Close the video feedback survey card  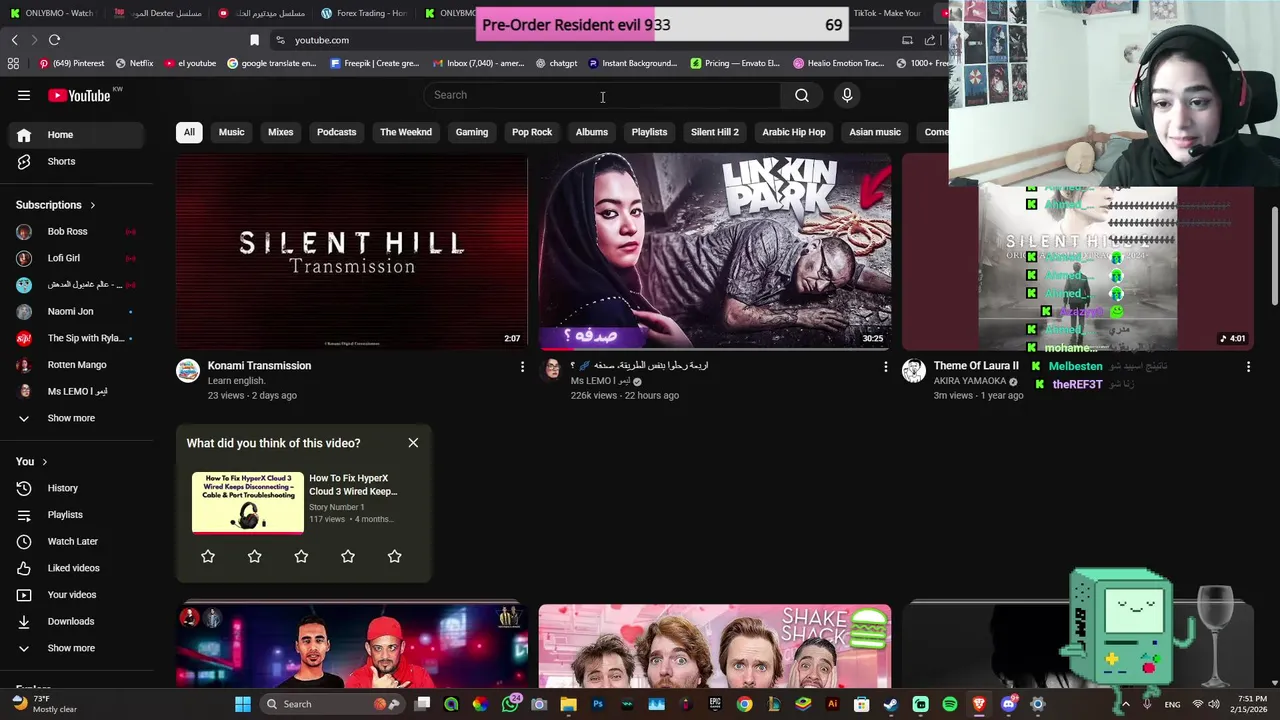point(413,443)
